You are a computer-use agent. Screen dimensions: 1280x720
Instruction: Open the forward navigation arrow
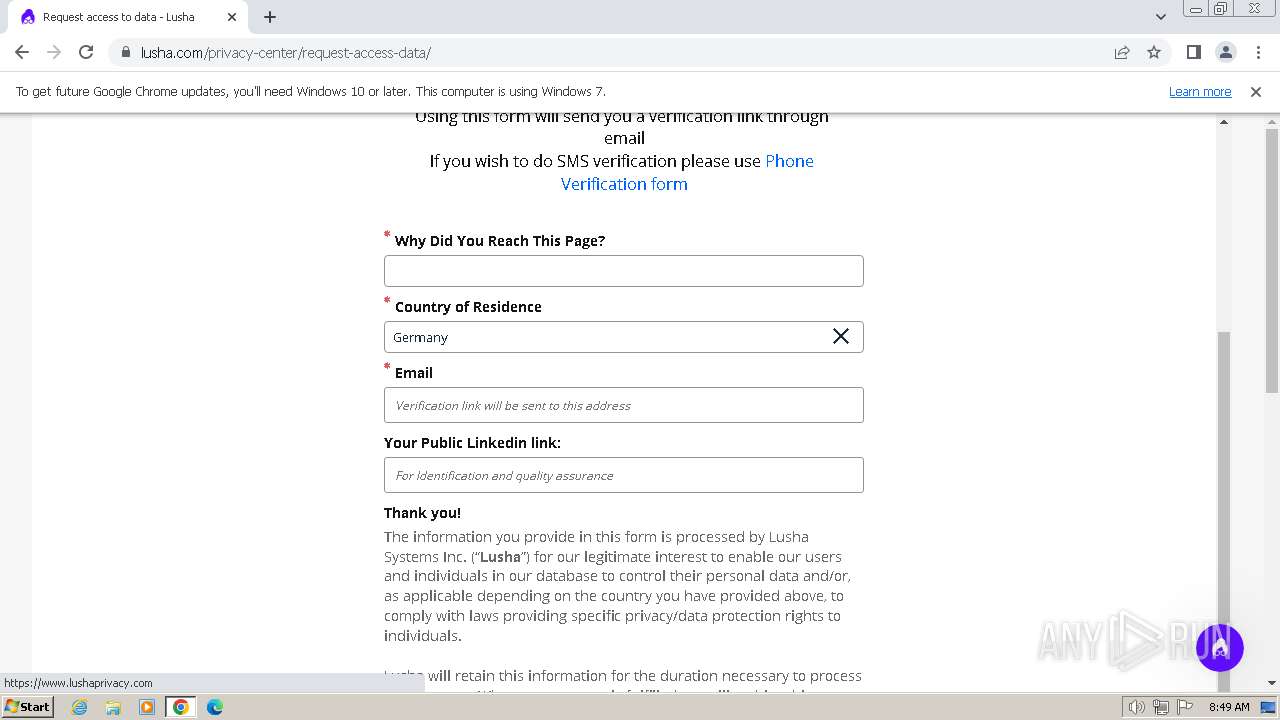click(54, 52)
